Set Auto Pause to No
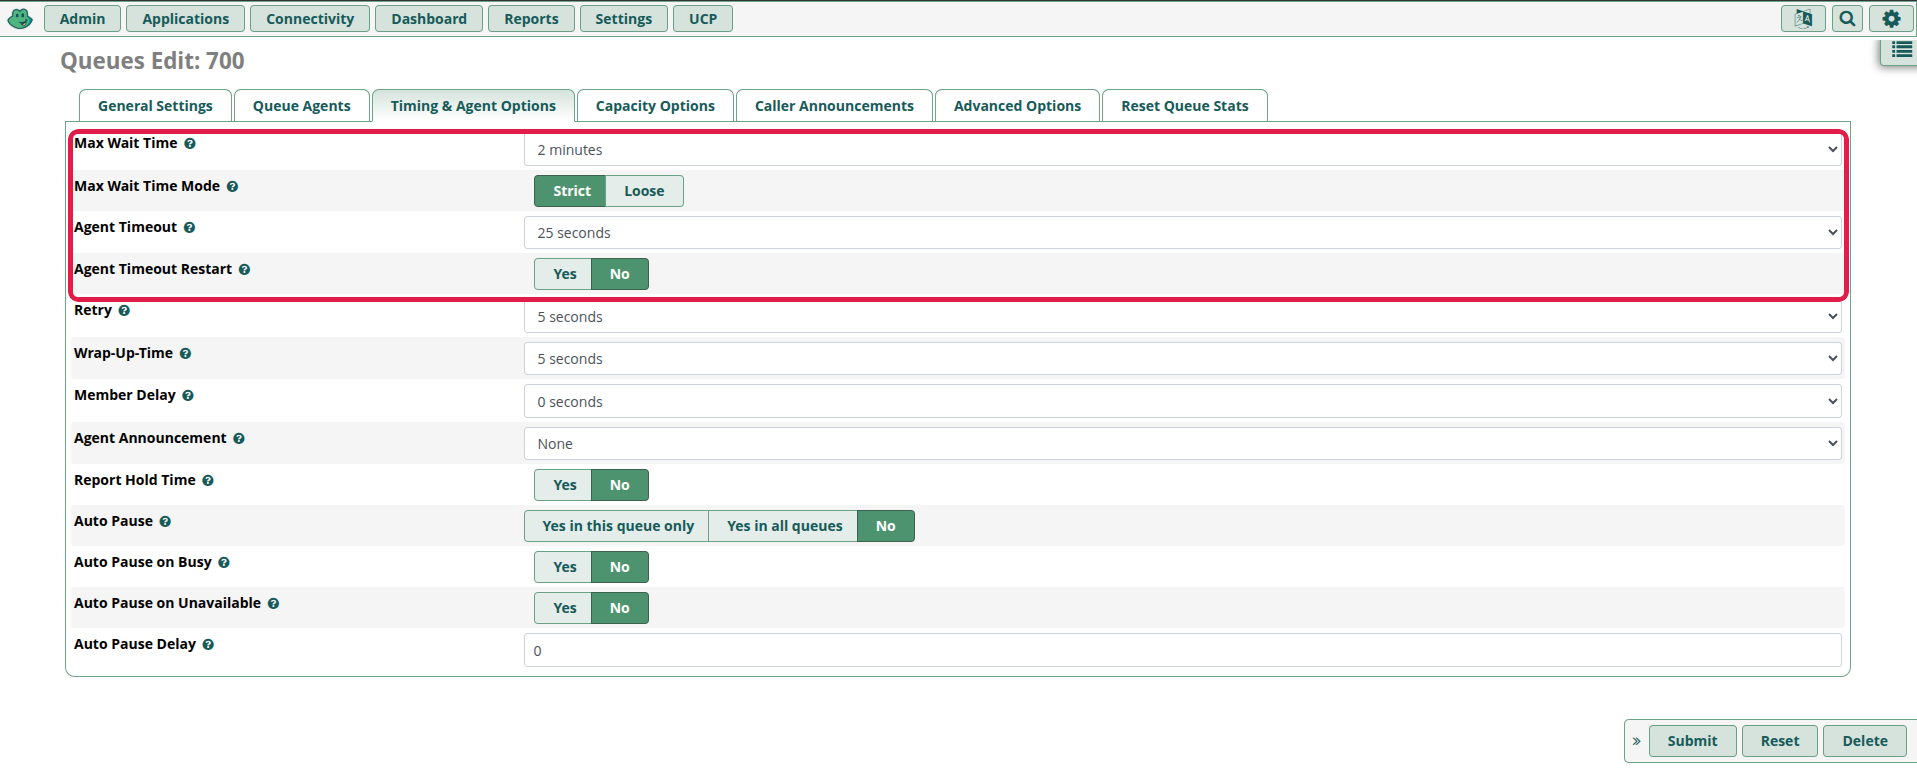 (886, 526)
